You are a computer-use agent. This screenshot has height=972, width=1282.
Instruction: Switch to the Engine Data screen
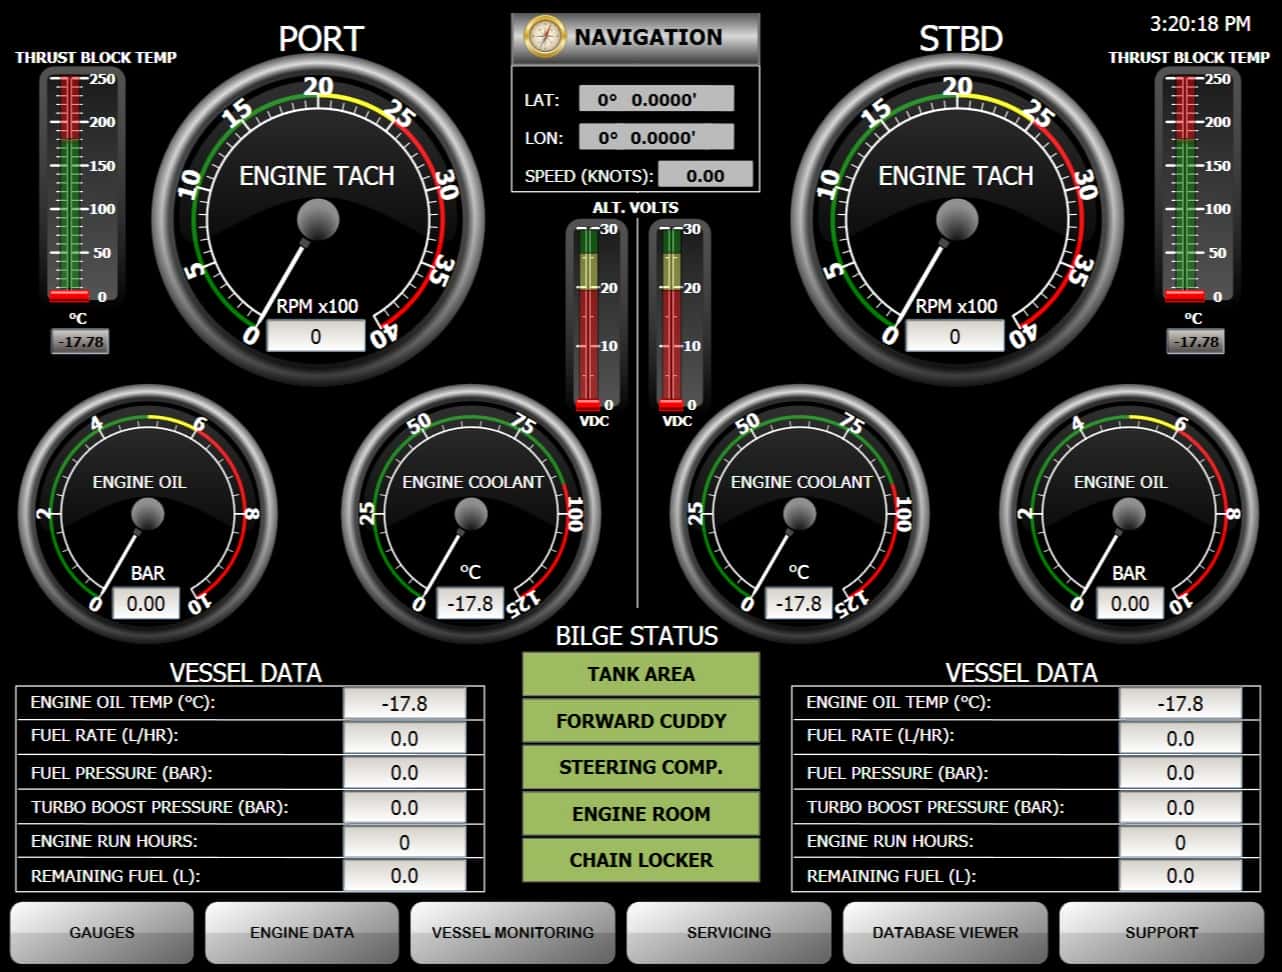pos(301,932)
